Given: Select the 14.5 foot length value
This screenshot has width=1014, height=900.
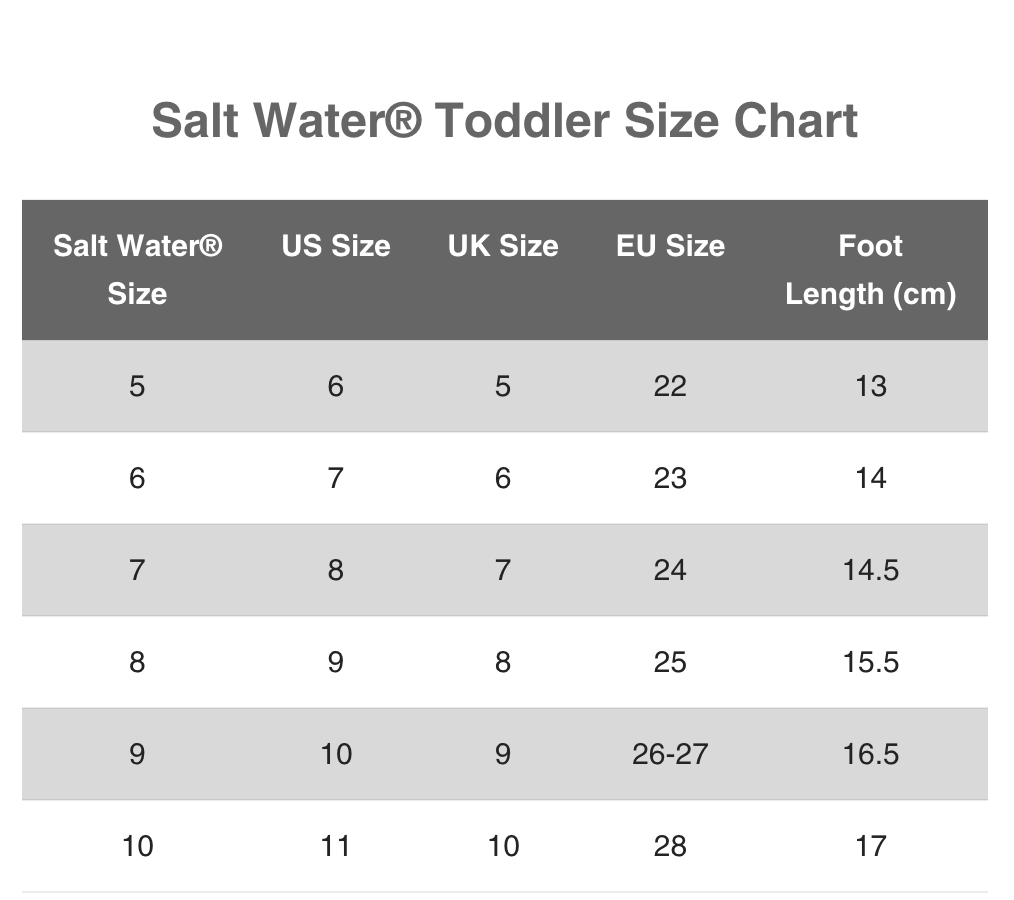Looking at the screenshot, I should click(870, 570).
